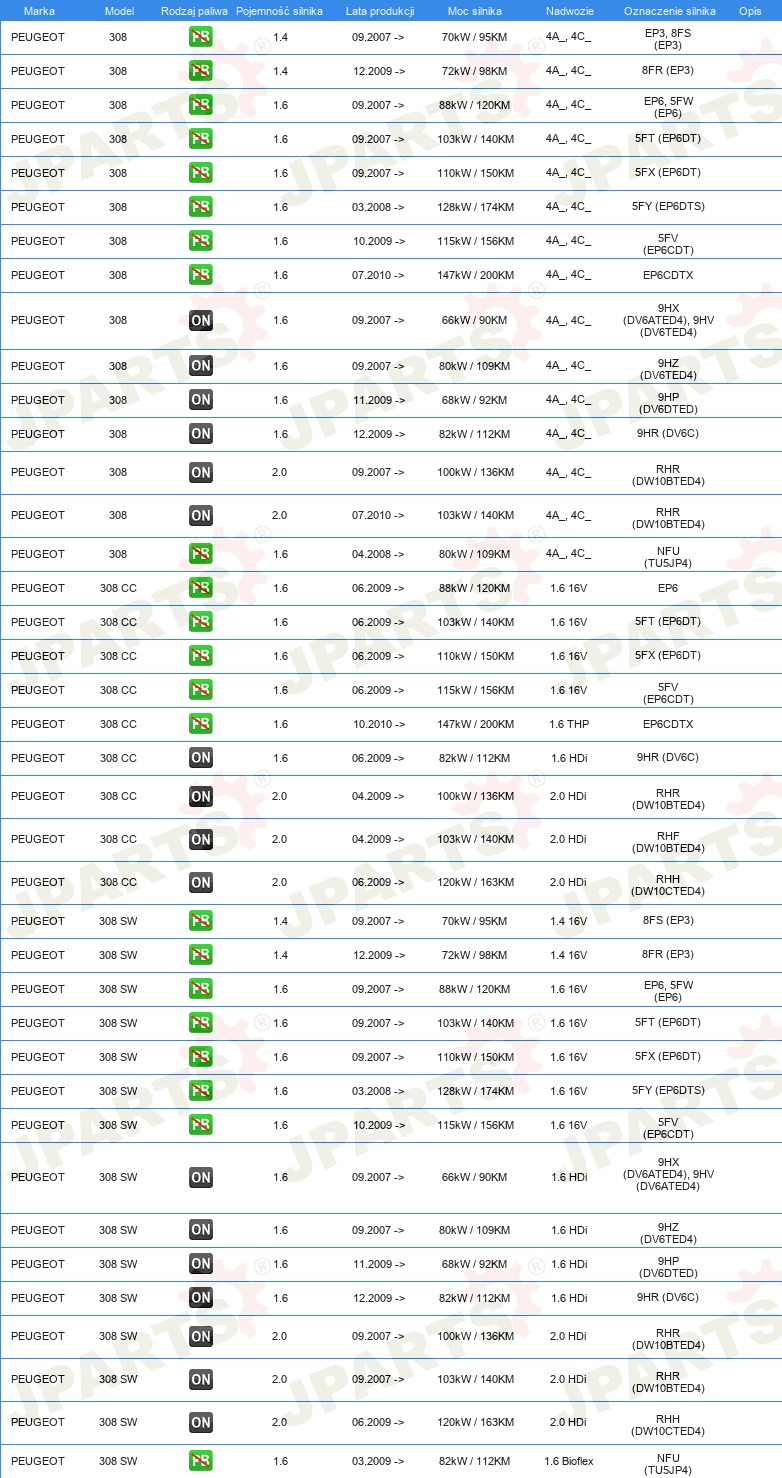Click PB fuel icon in 4A_, 4C_ 70kW / 95KM row
Screen dimensions: 782x1478
pyautogui.click(x=200, y=39)
